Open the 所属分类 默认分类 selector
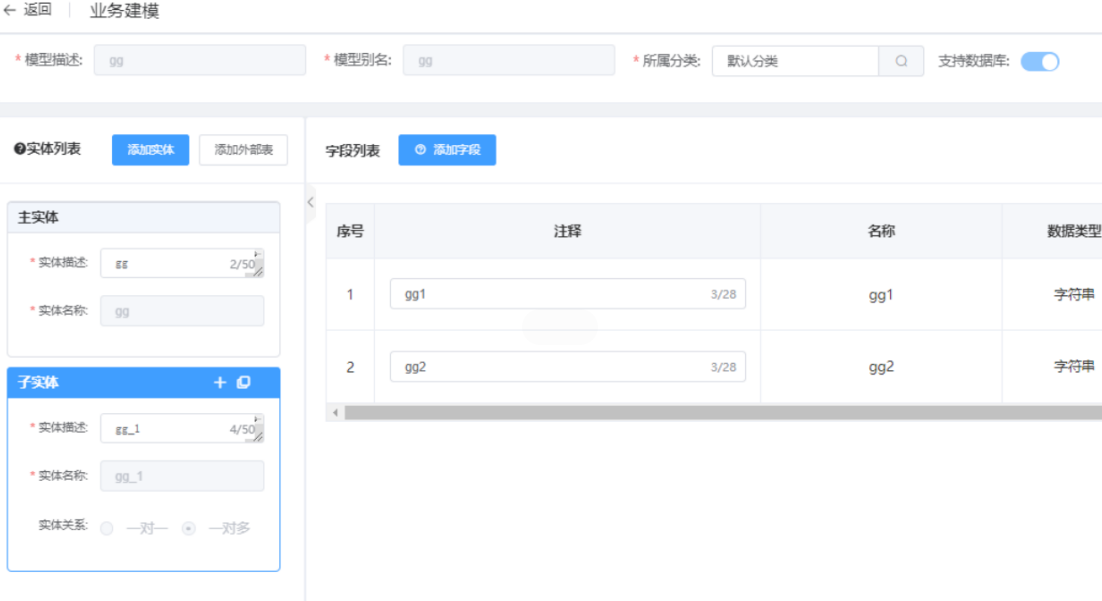This screenshot has width=1102, height=601. tap(795, 61)
